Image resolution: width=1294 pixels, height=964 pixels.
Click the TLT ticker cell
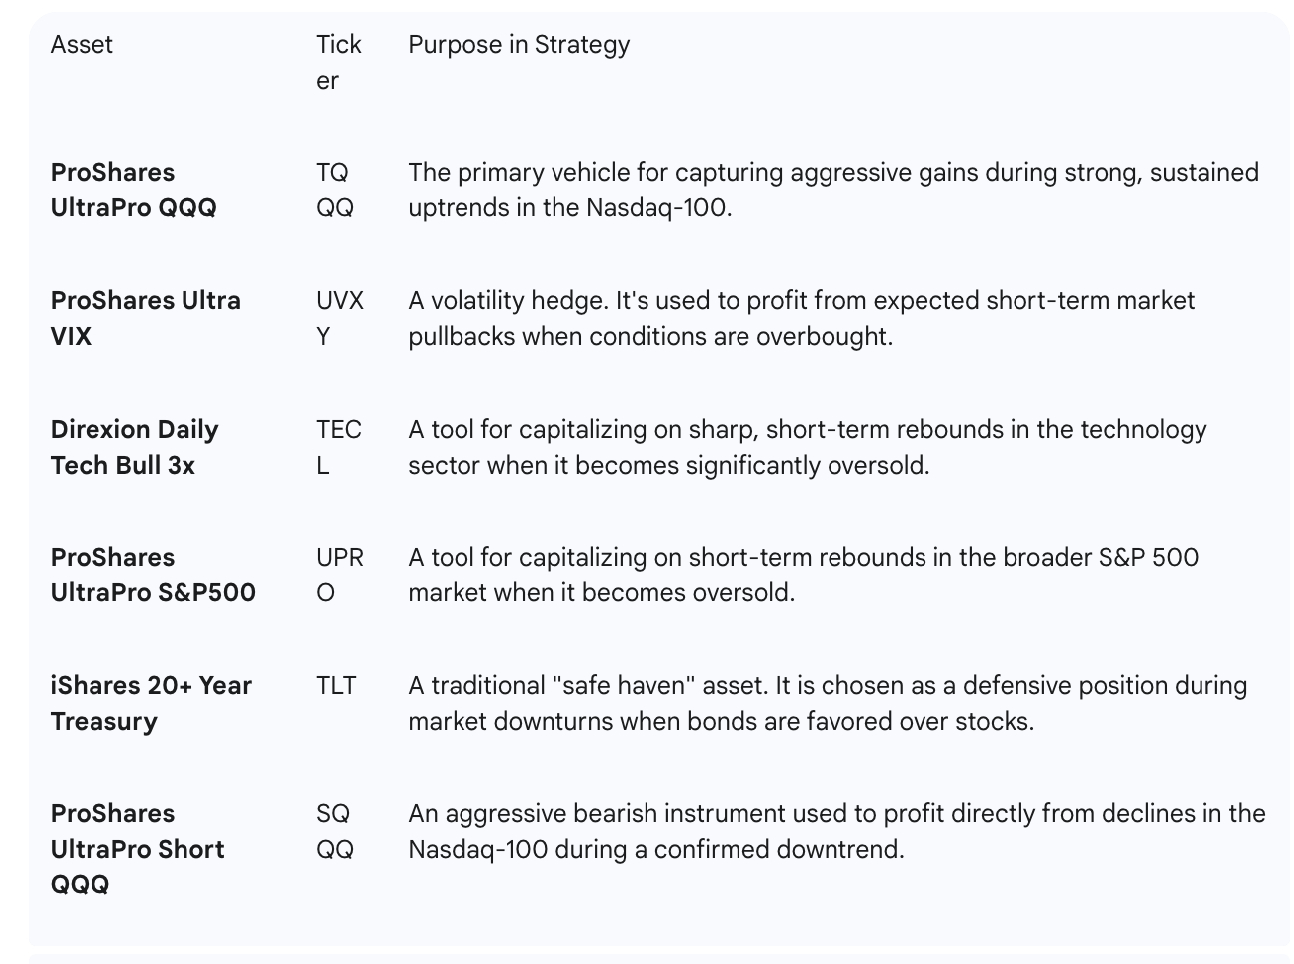pyautogui.click(x=336, y=686)
